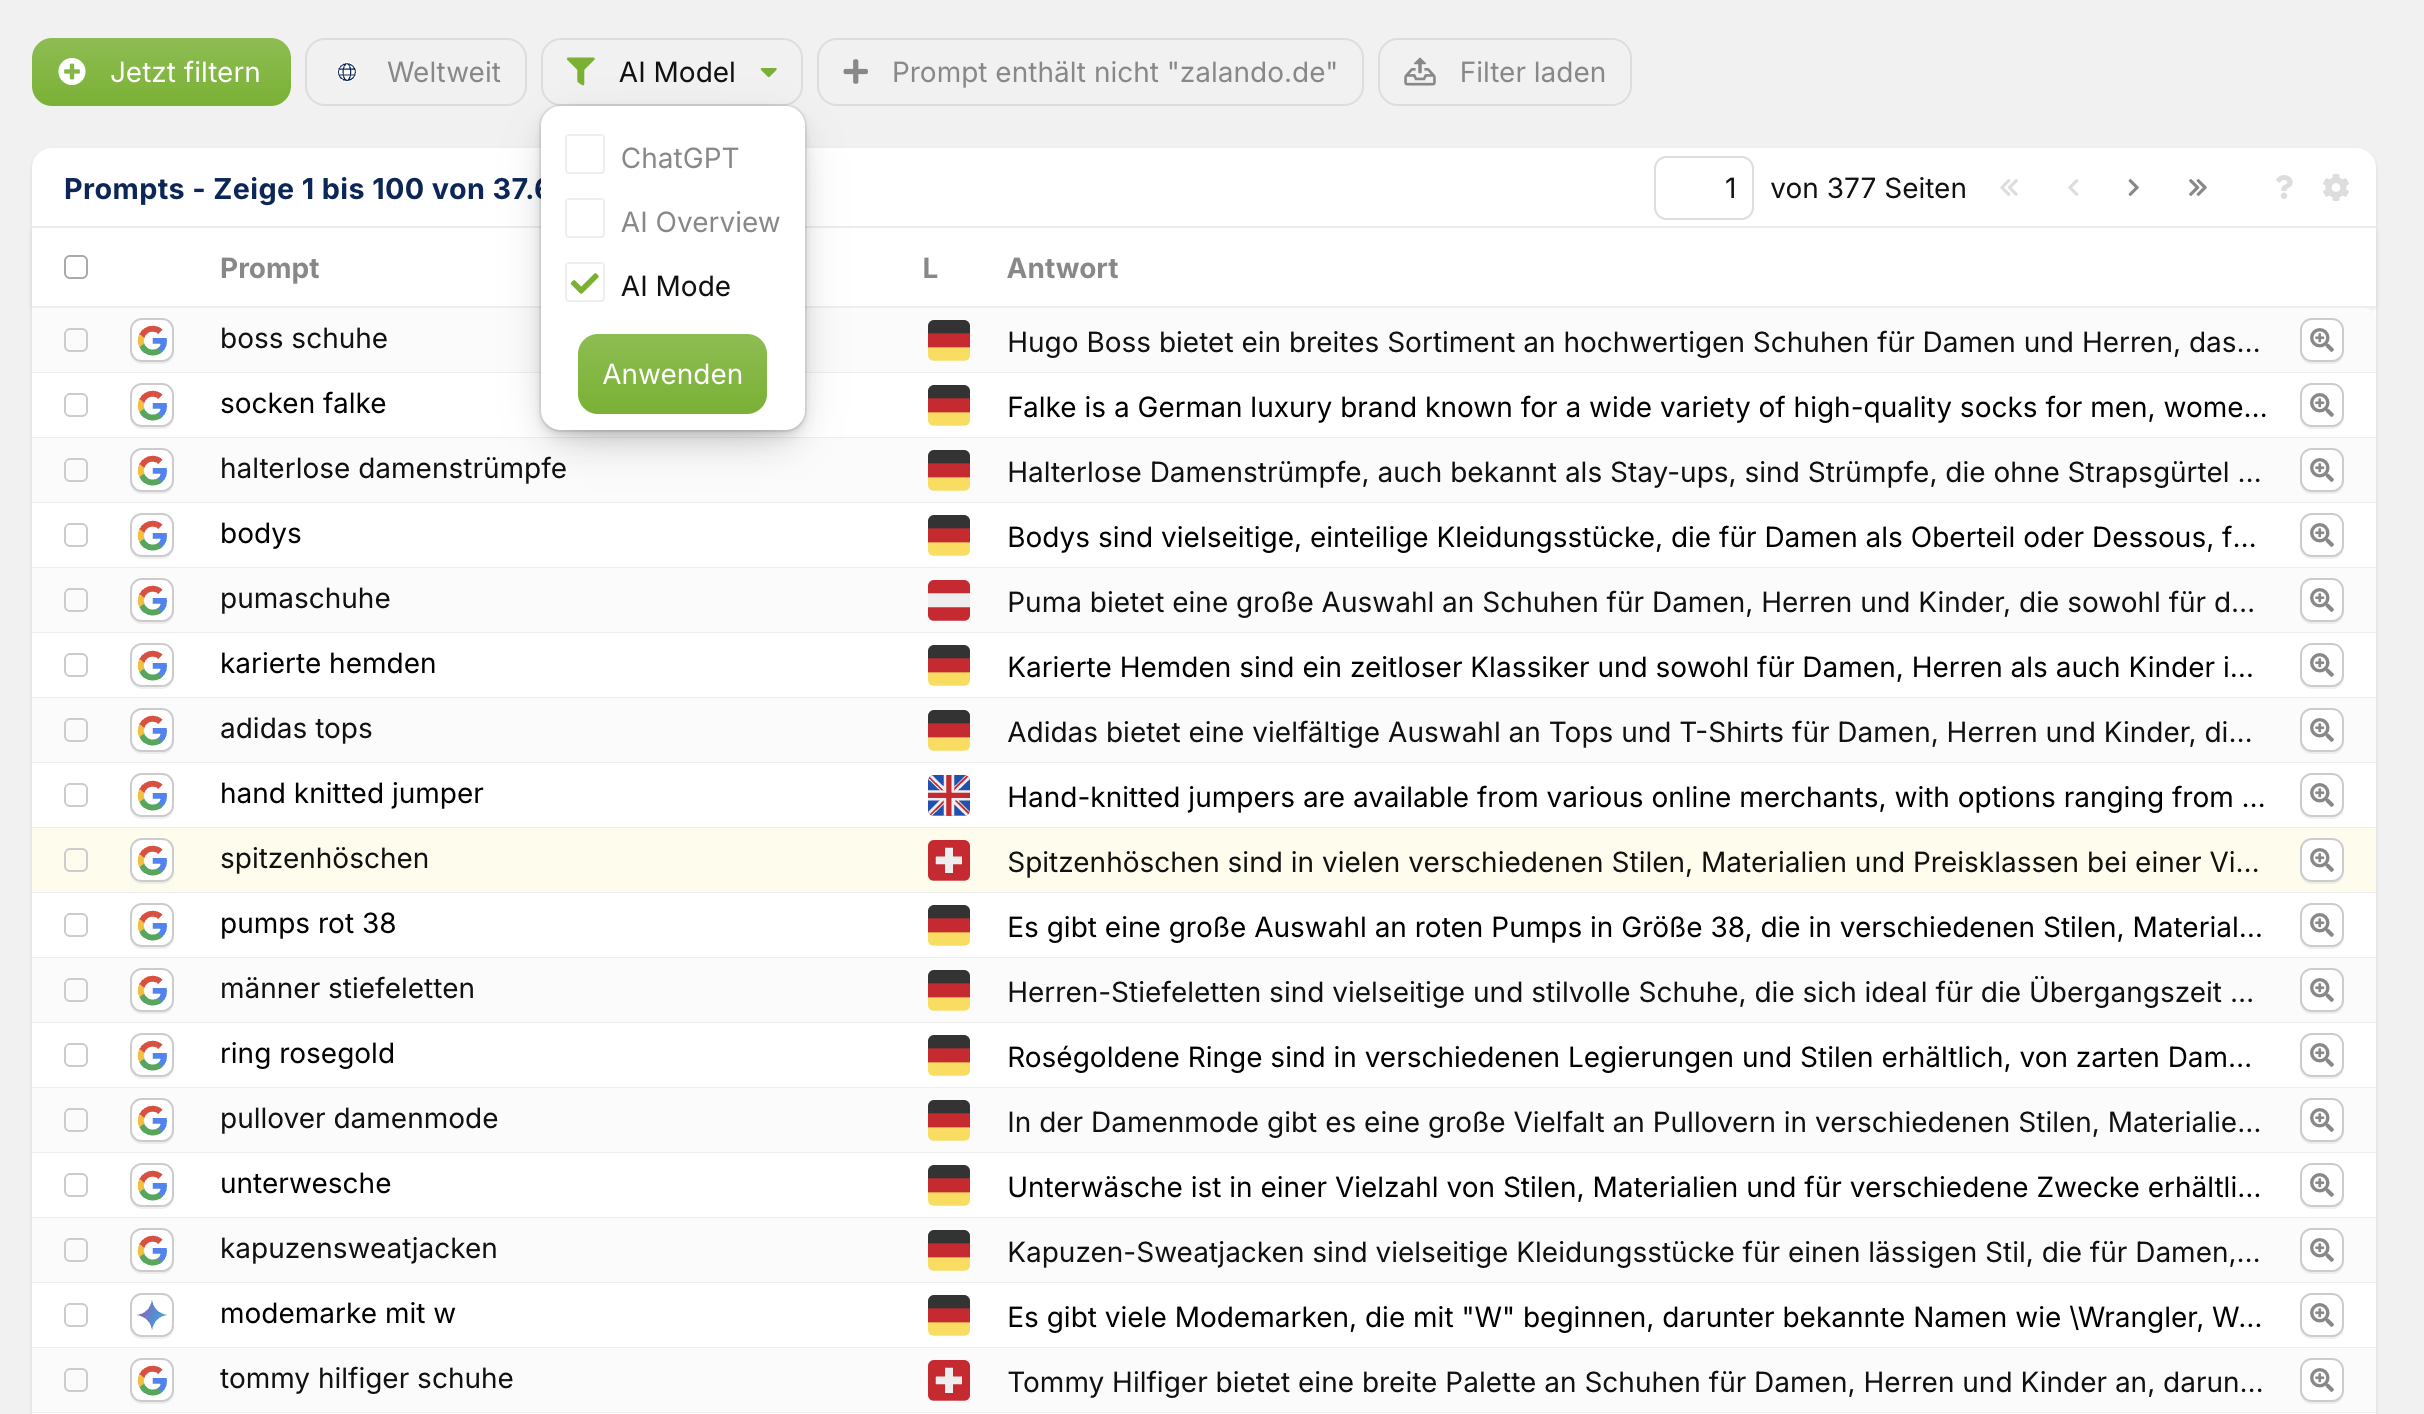This screenshot has width=2424, height=1414.
Task: Click Google icon next to pumaschuhe
Action: click(x=152, y=600)
